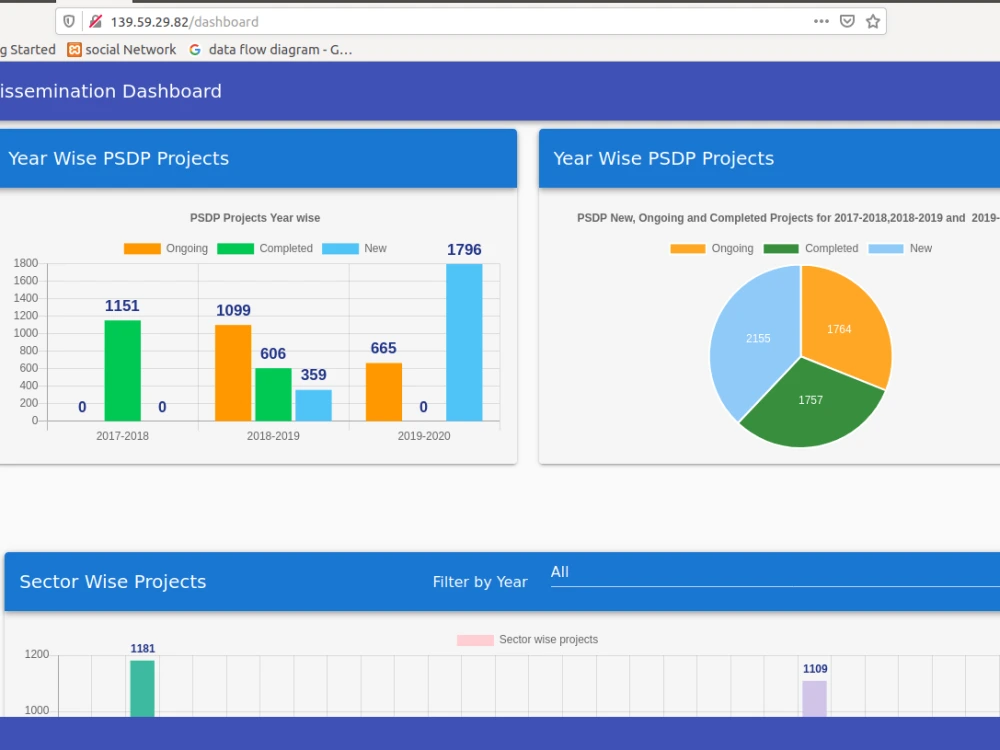Image resolution: width=1000 pixels, height=750 pixels.
Task: Toggle Completed legend in pie chart
Action: (811, 248)
